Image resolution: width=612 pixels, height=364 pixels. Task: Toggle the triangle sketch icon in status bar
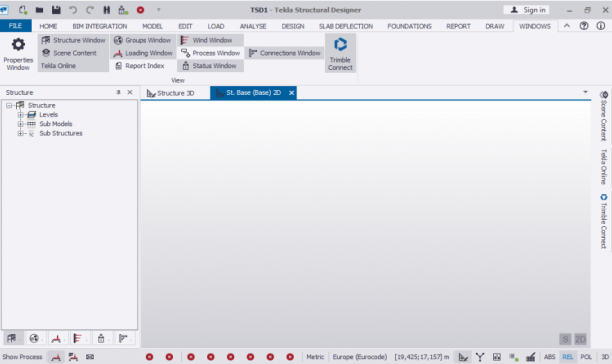click(463, 357)
